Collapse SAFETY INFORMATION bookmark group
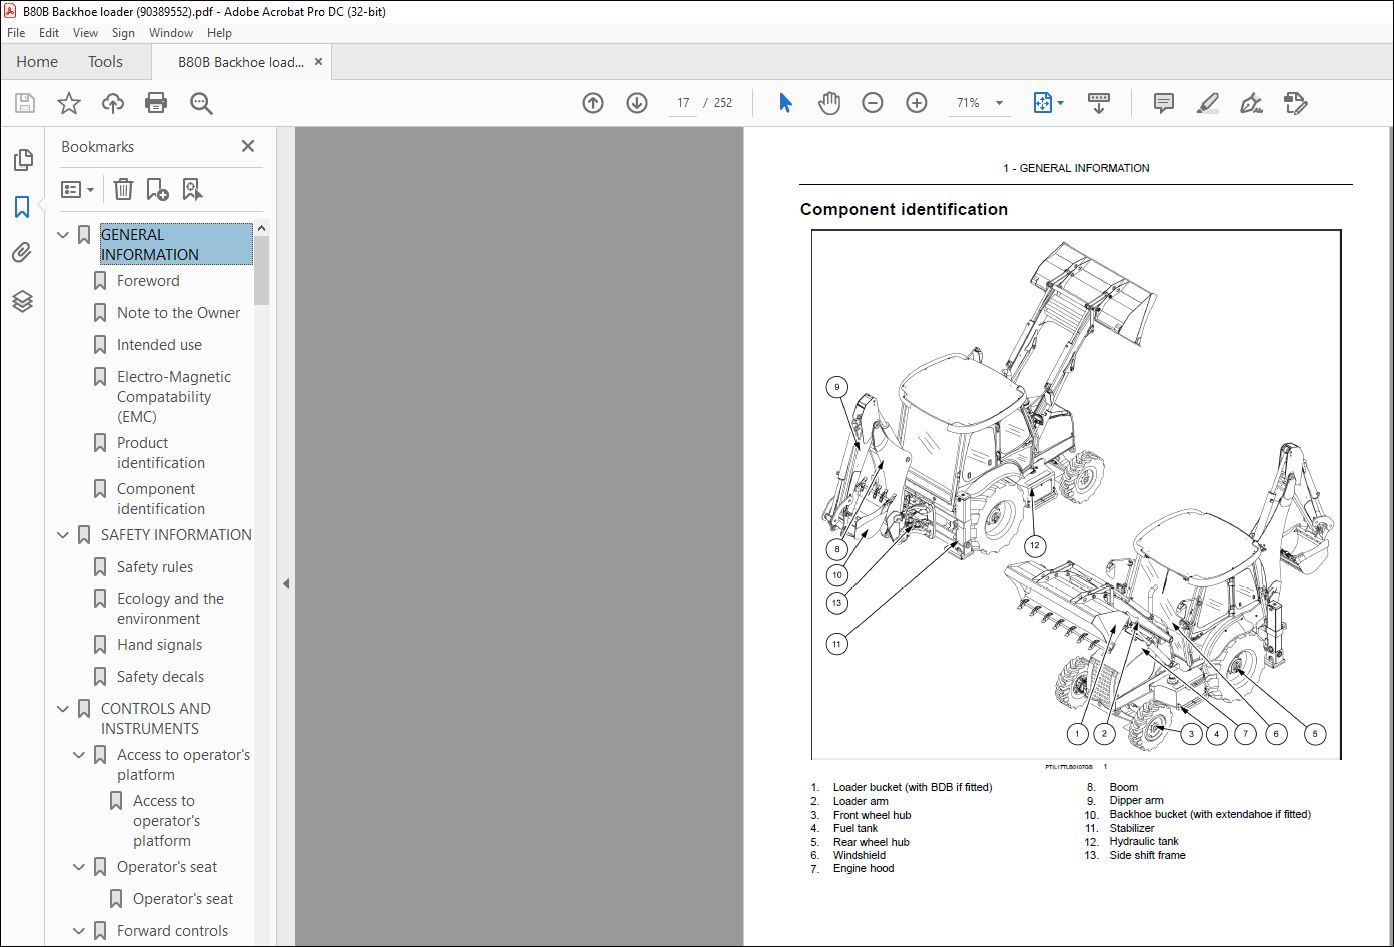 tap(63, 535)
